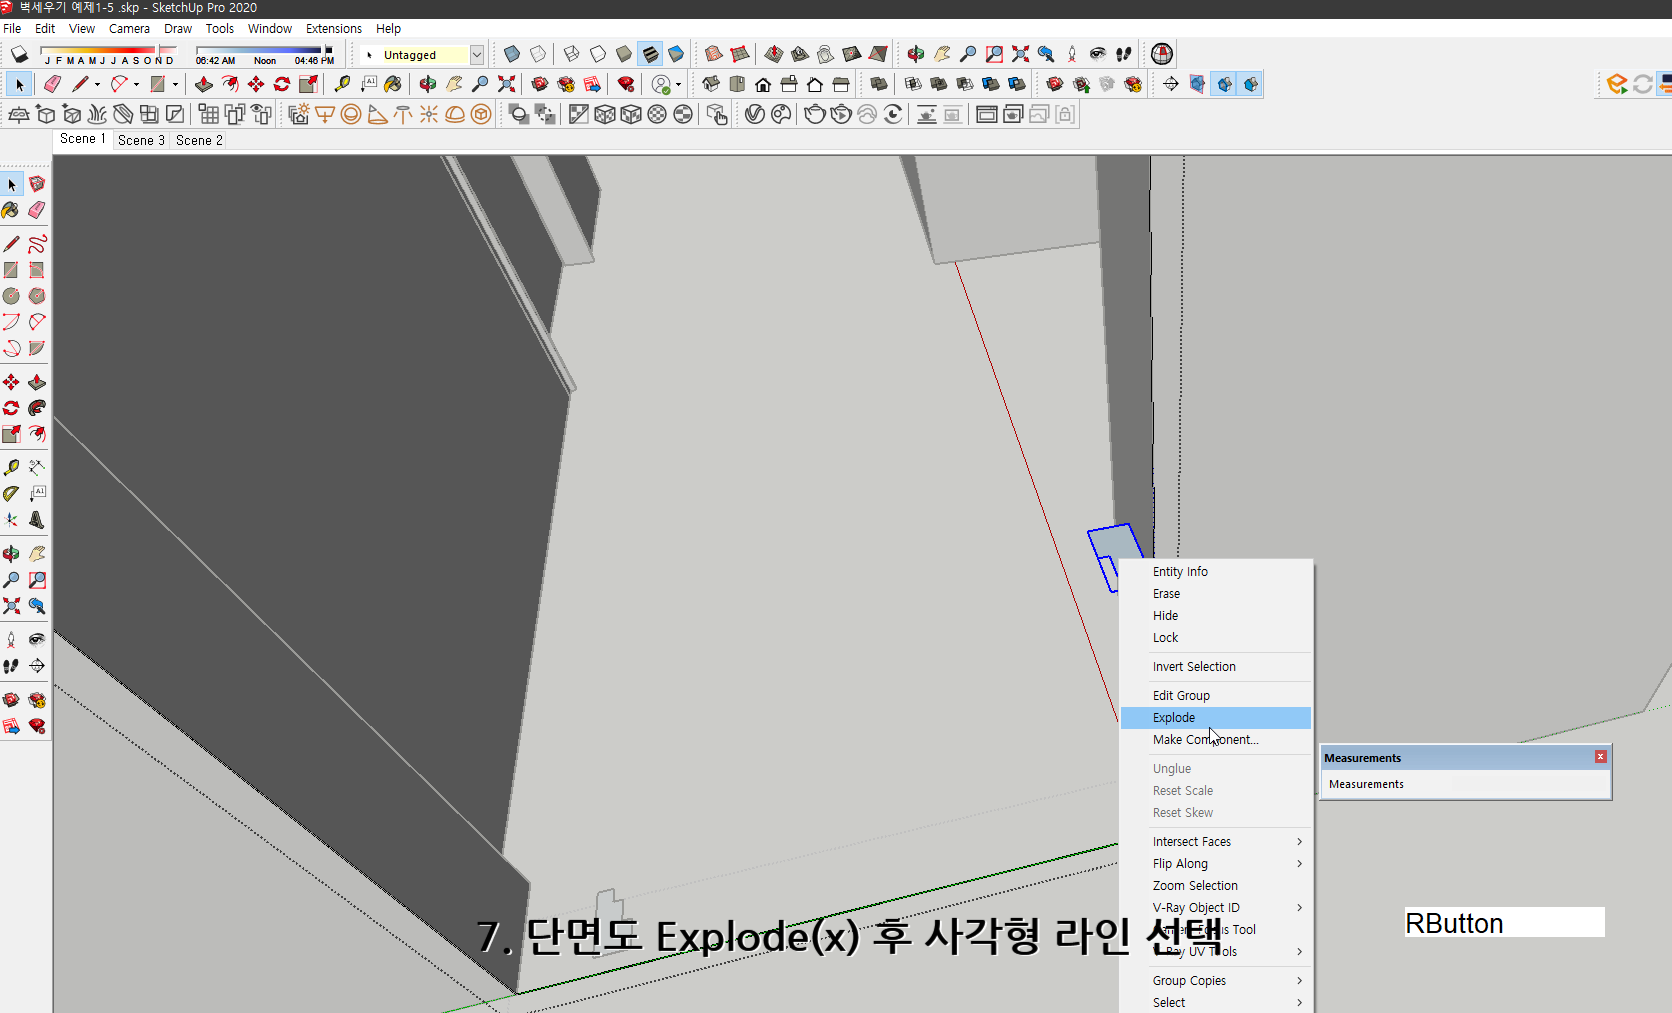The height and width of the screenshot is (1013, 1672).
Task: Enable Monochrome face style
Action: click(x=677, y=54)
